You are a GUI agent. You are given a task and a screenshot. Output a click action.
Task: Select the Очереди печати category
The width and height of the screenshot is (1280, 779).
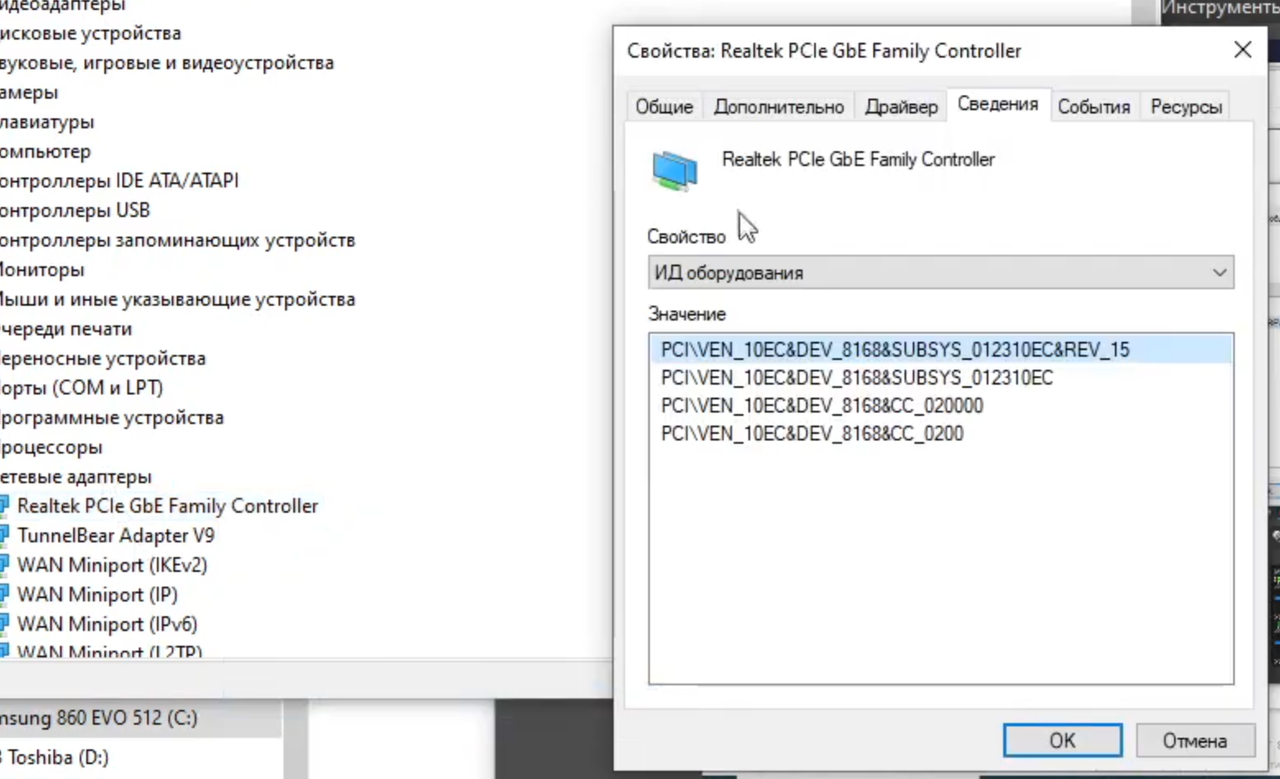[66, 328]
